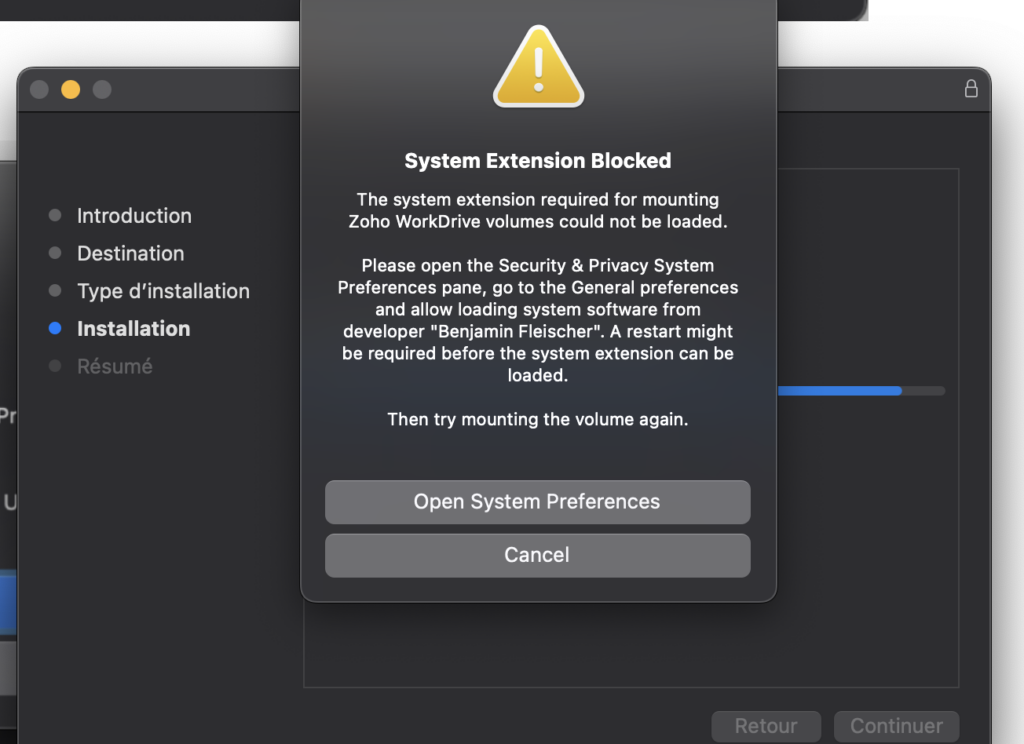Select the Résumé step in sidebar

(x=115, y=366)
